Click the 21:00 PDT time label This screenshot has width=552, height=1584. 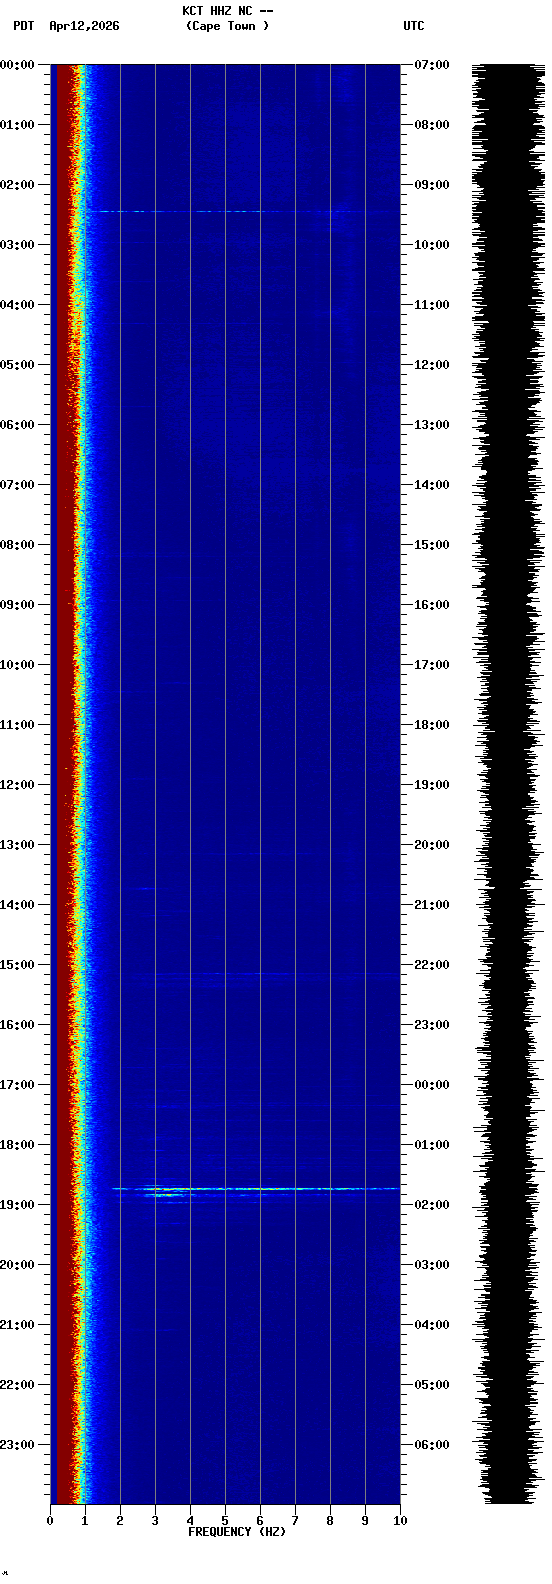pyautogui.click(x=17, y=1325)
